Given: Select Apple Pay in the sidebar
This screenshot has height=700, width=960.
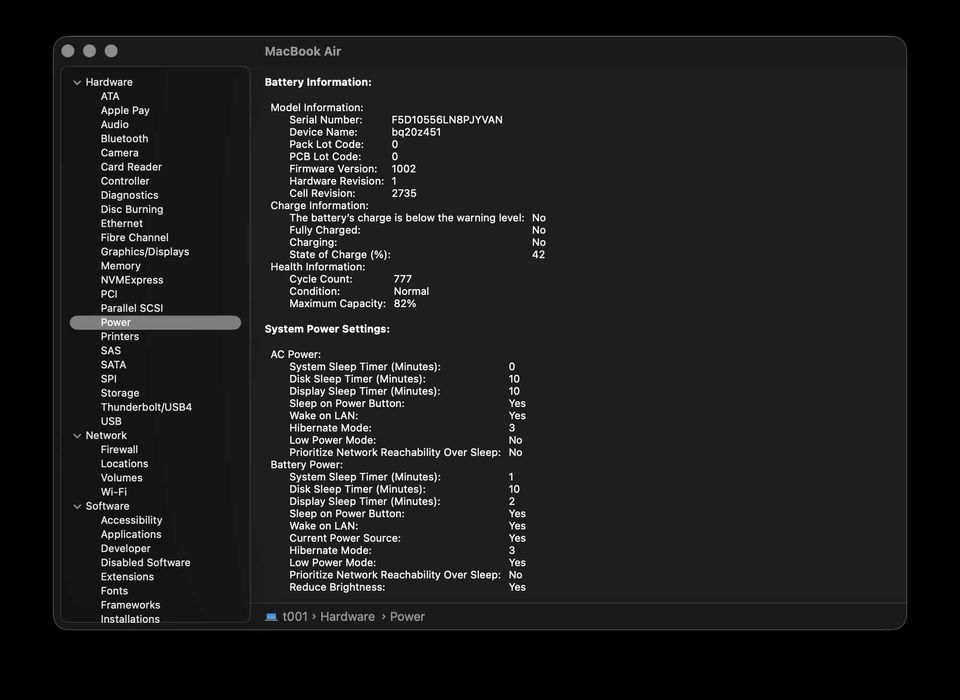Looking at the screenshot, I should tap(125, 110).
